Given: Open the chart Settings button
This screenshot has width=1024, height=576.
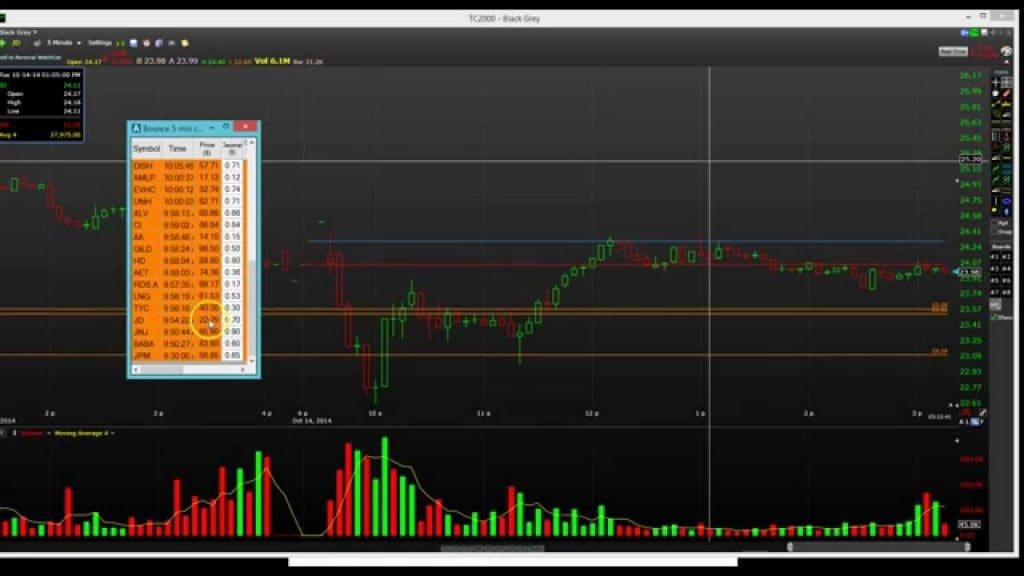Looking at the screenshot, I should tap(100, 43).
